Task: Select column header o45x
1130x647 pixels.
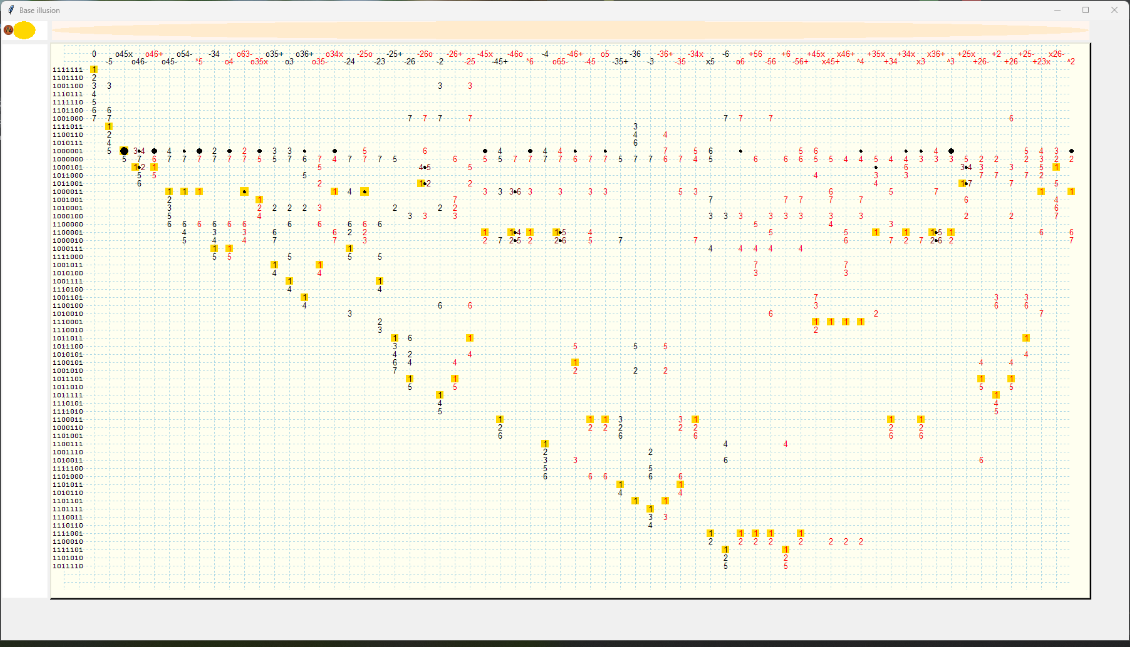Action: (124, 54)
